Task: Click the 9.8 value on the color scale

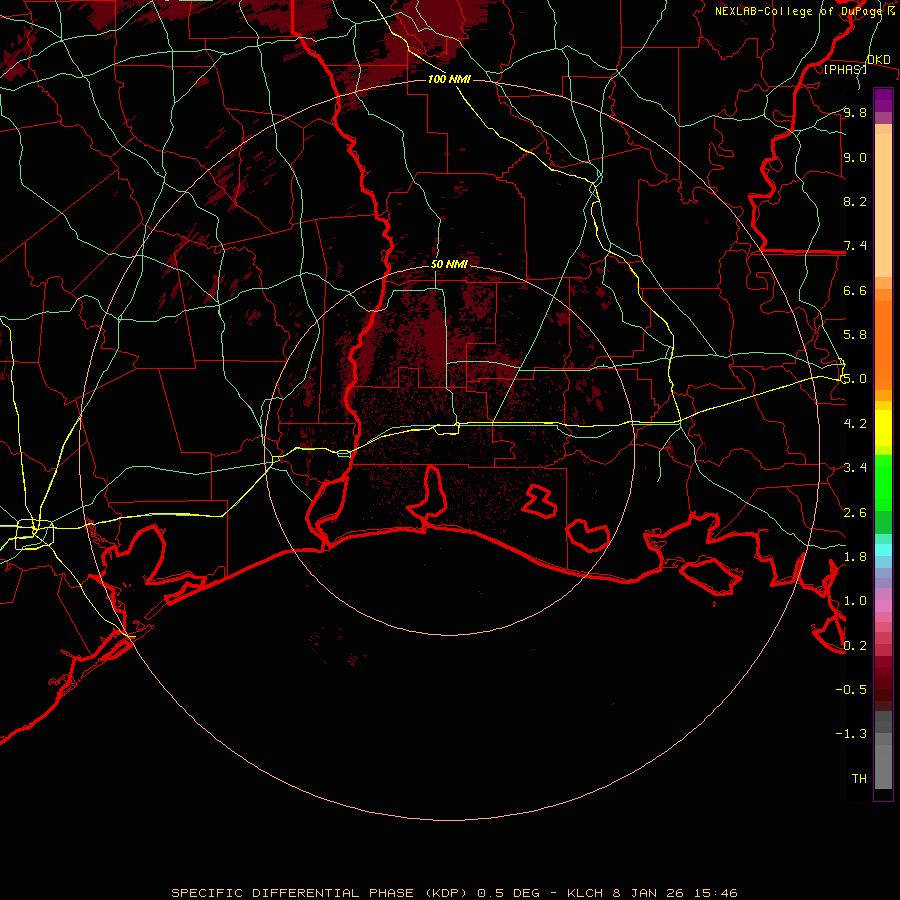Action: pyautogui.click(x=855, y=112)
